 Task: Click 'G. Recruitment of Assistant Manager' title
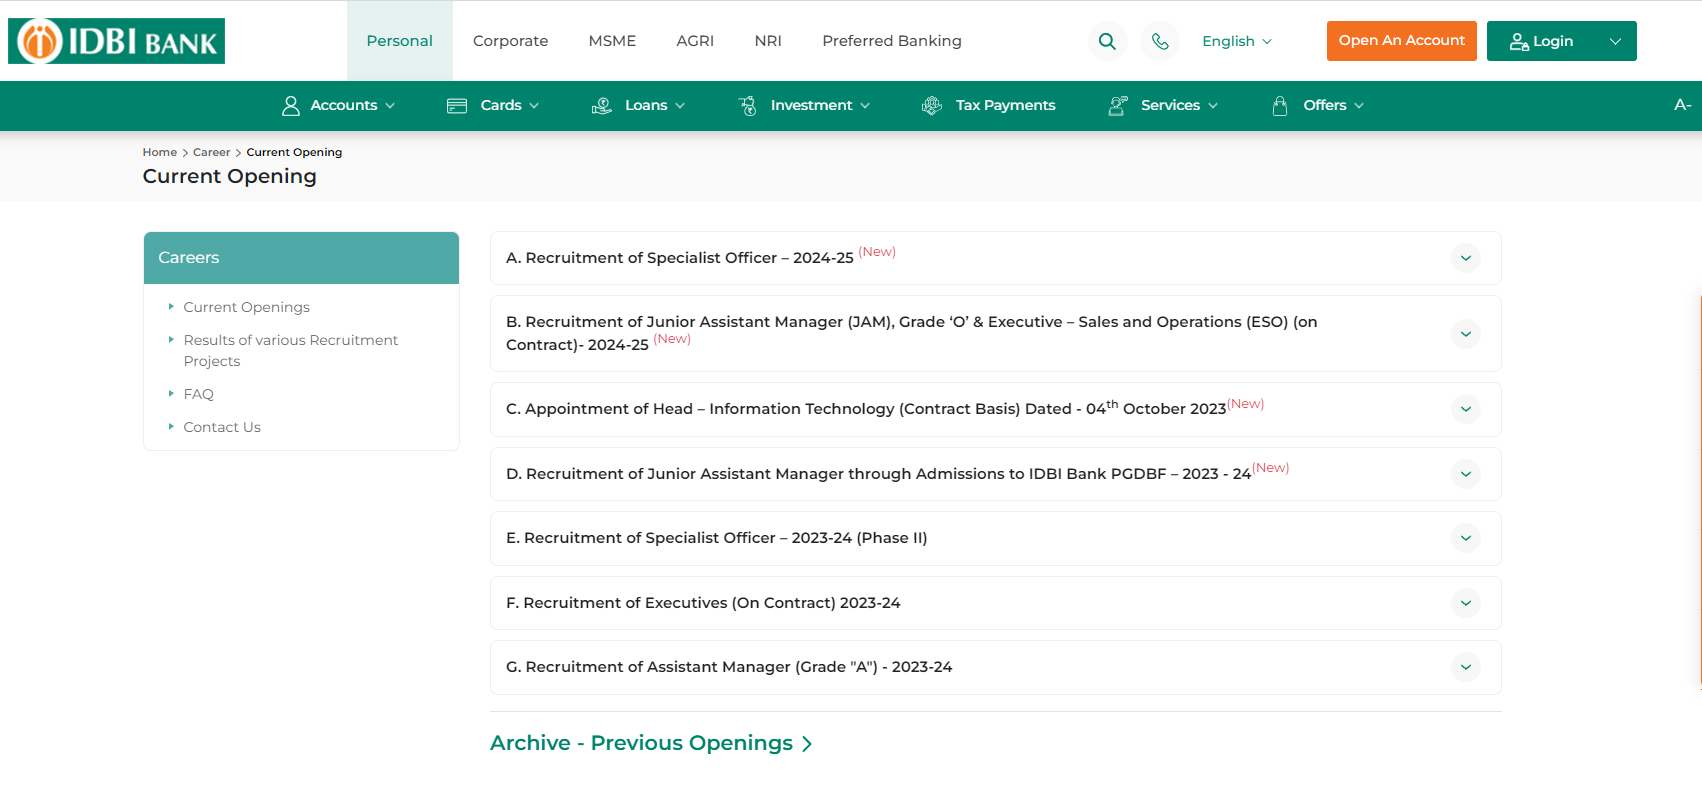click(x=729, y=667)
